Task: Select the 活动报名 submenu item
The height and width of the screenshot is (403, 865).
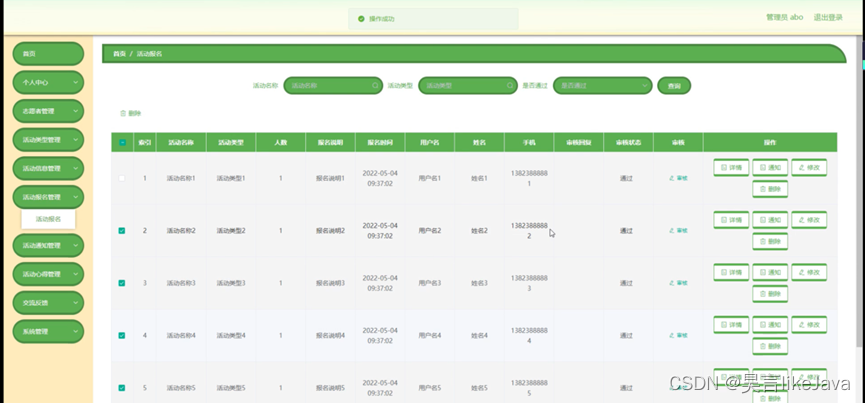Action: [48, 219]
